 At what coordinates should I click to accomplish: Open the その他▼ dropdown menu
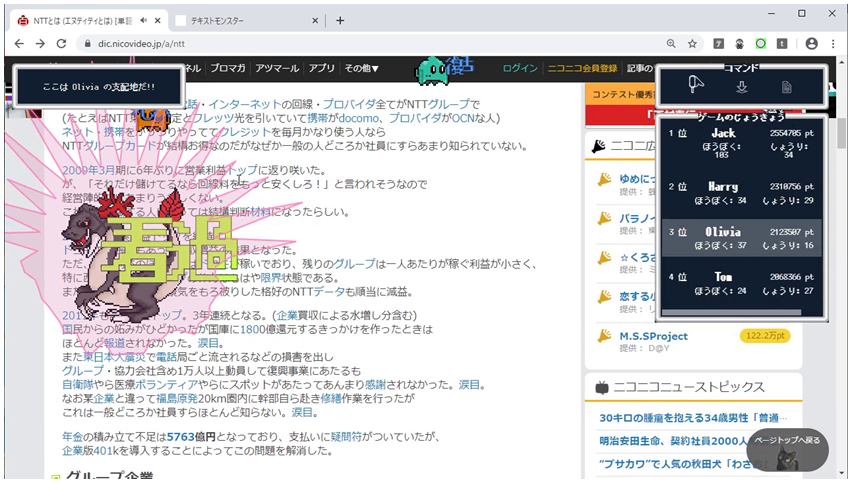(x=361, y=68)
